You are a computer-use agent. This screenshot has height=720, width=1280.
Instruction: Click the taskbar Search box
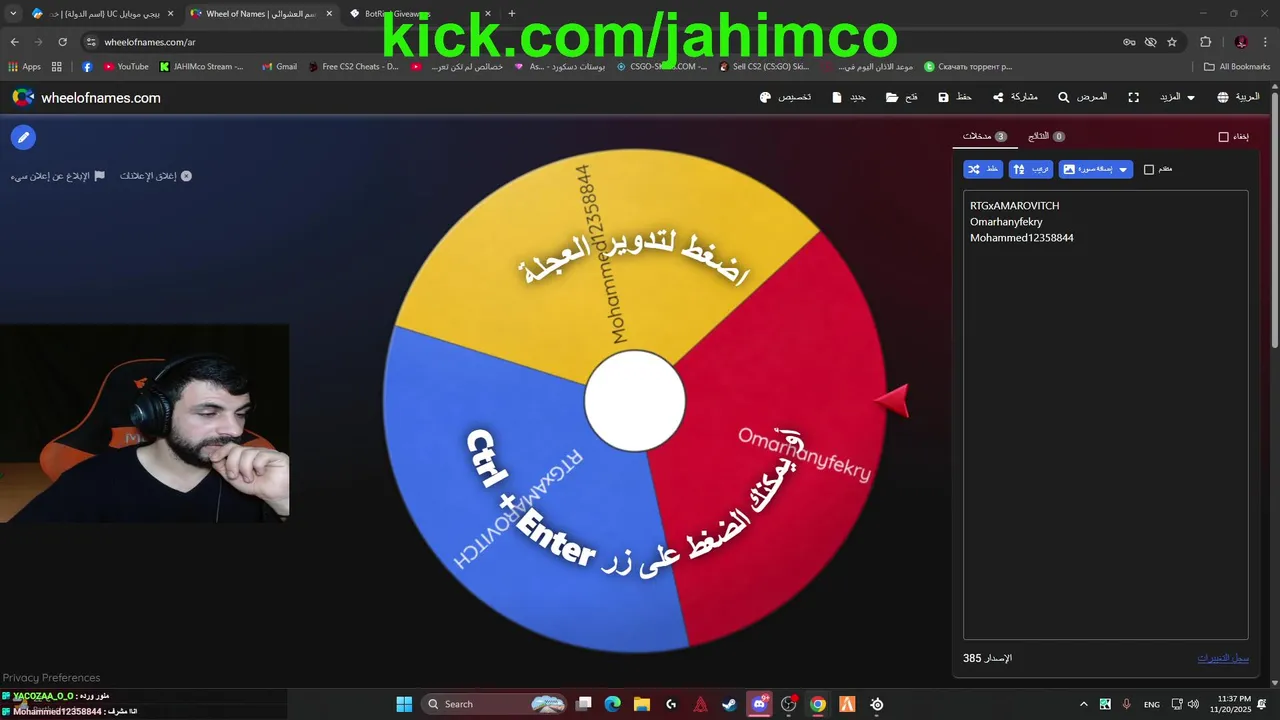(x=494, y=704)
